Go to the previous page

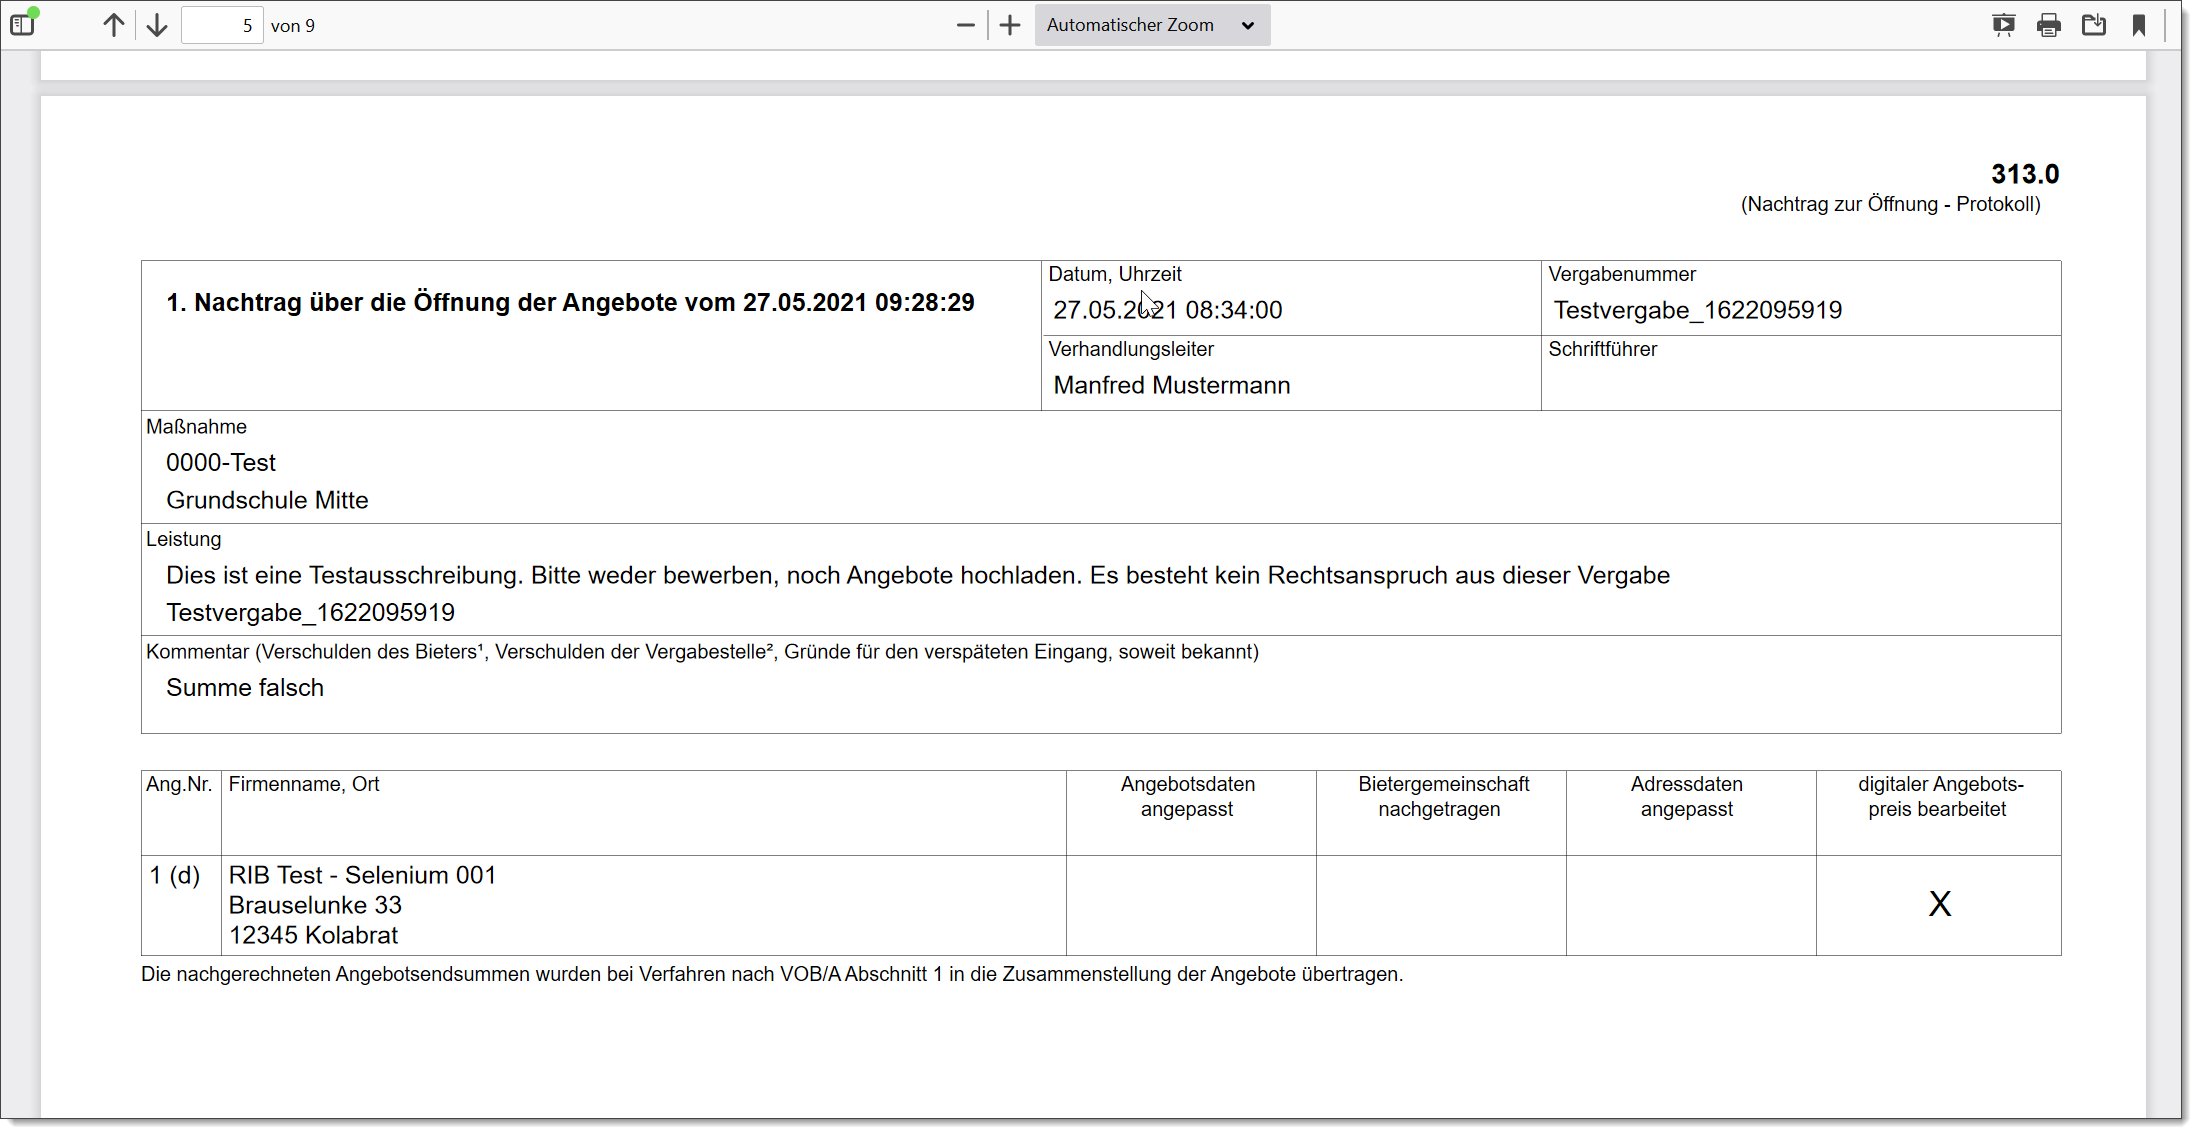[114, 25]
